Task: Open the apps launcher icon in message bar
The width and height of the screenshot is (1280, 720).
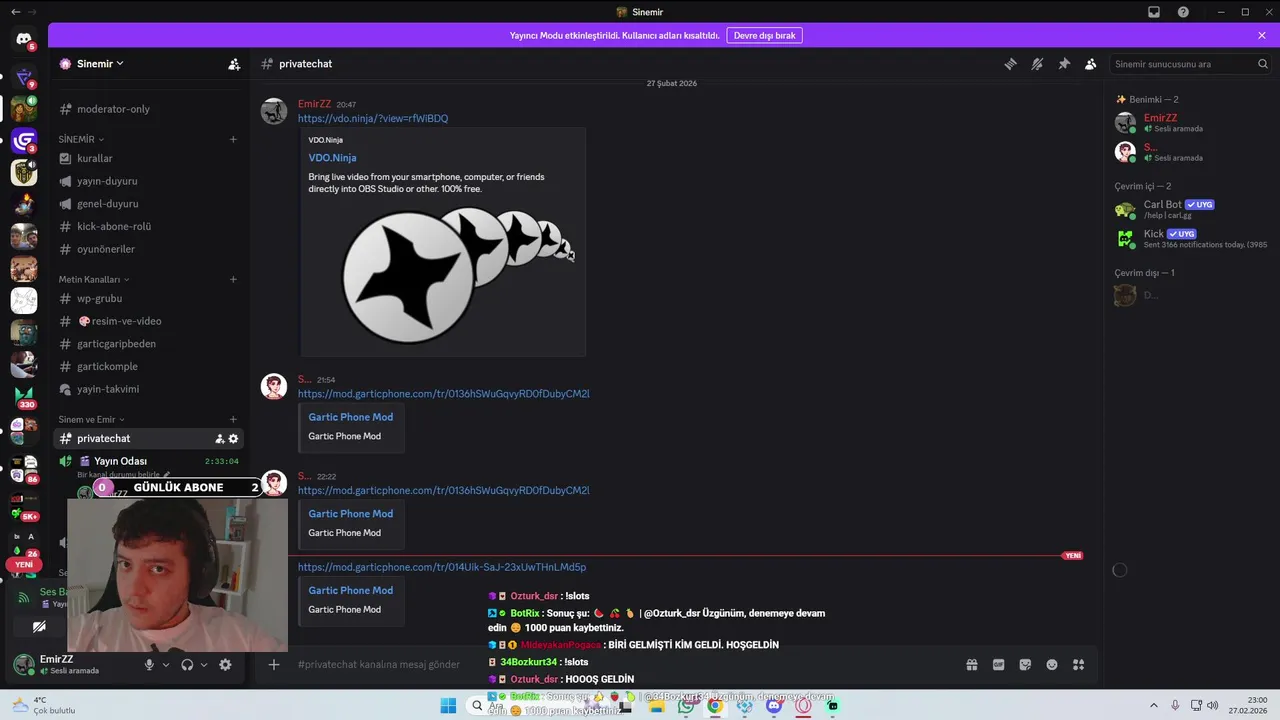Action: pyautogui.click(x=1078, y=664)
